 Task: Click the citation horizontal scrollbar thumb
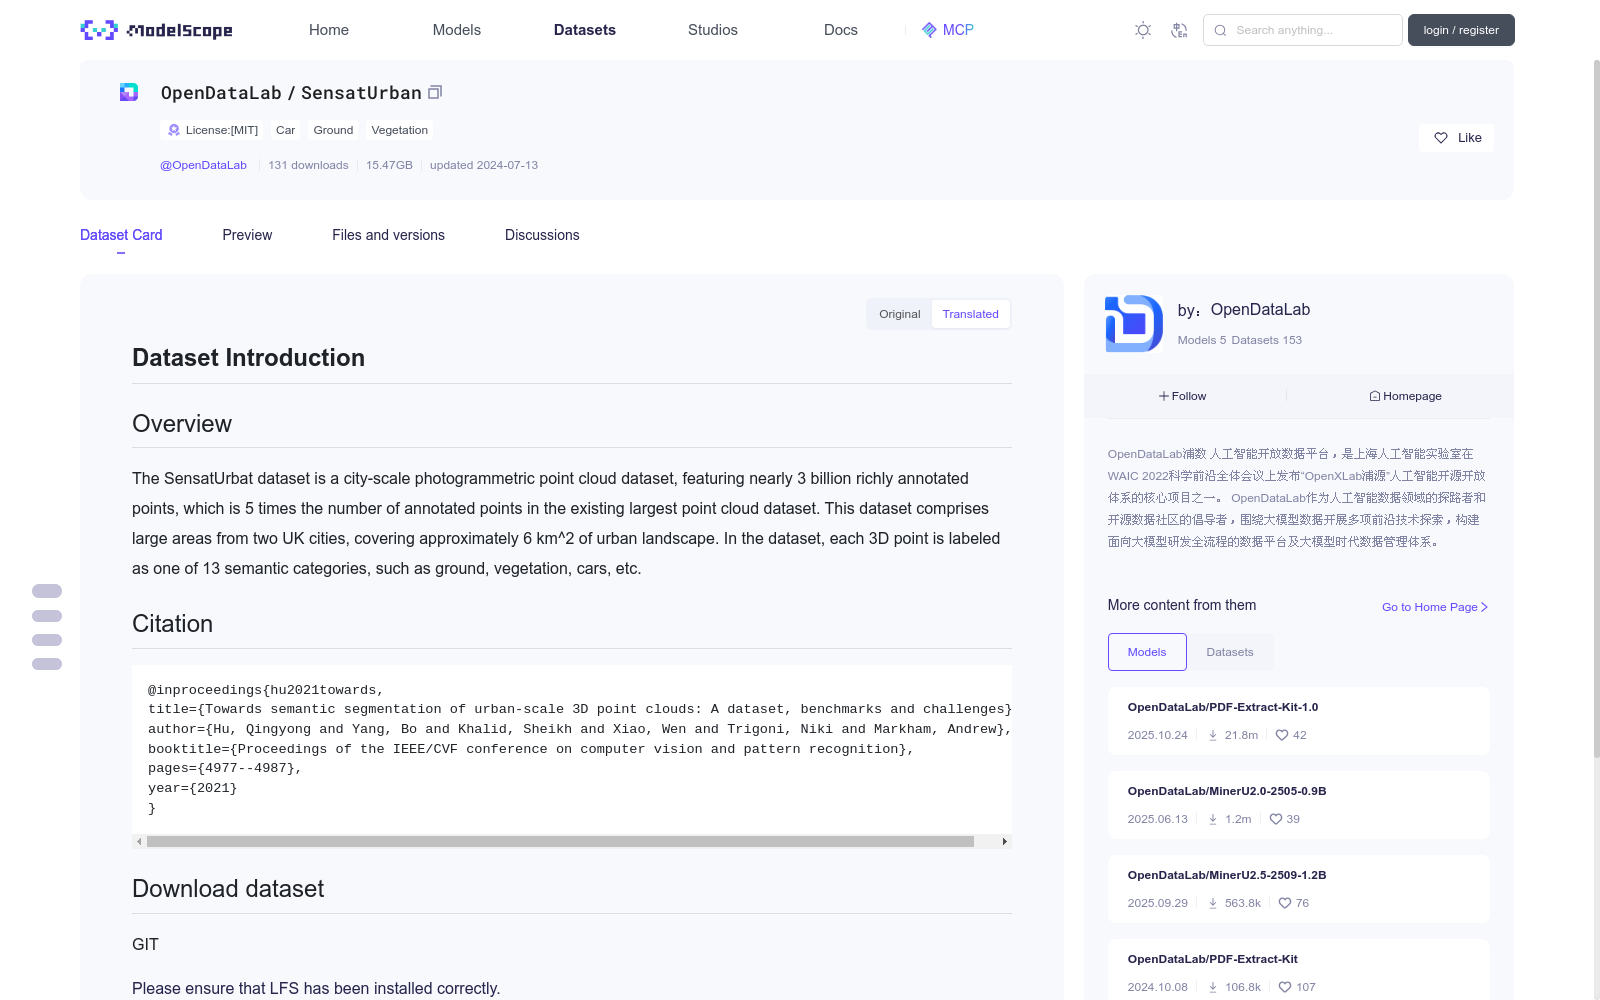(x=560, y=842)
